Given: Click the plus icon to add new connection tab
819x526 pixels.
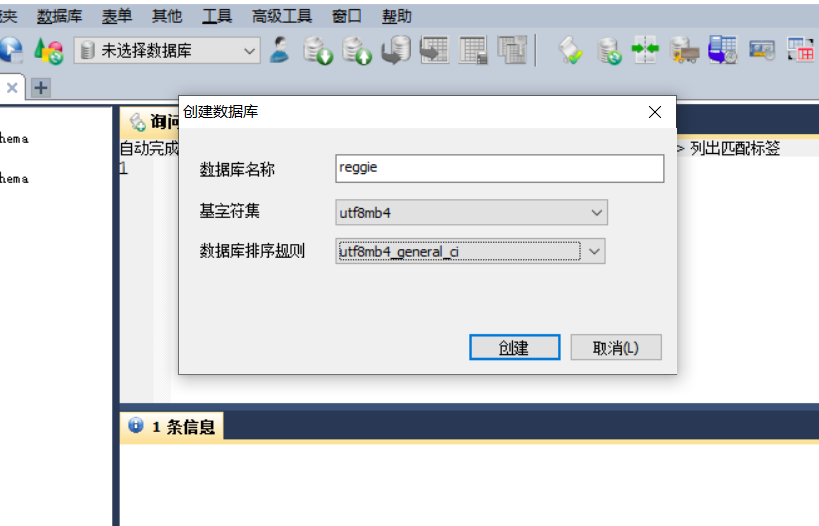Looking at the screenshot, I should pyautogui.click(x=41, y=87).
